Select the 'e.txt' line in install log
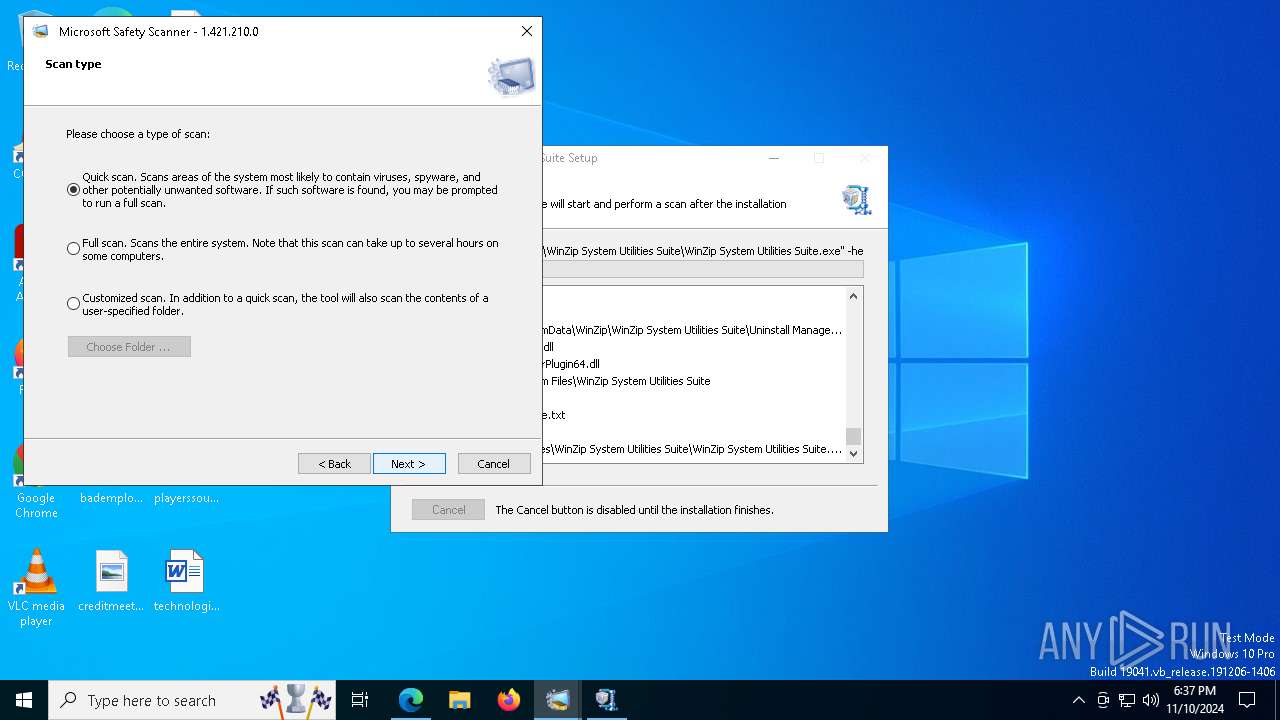This screenshot has height=720, width=1280. pos(554,415)
